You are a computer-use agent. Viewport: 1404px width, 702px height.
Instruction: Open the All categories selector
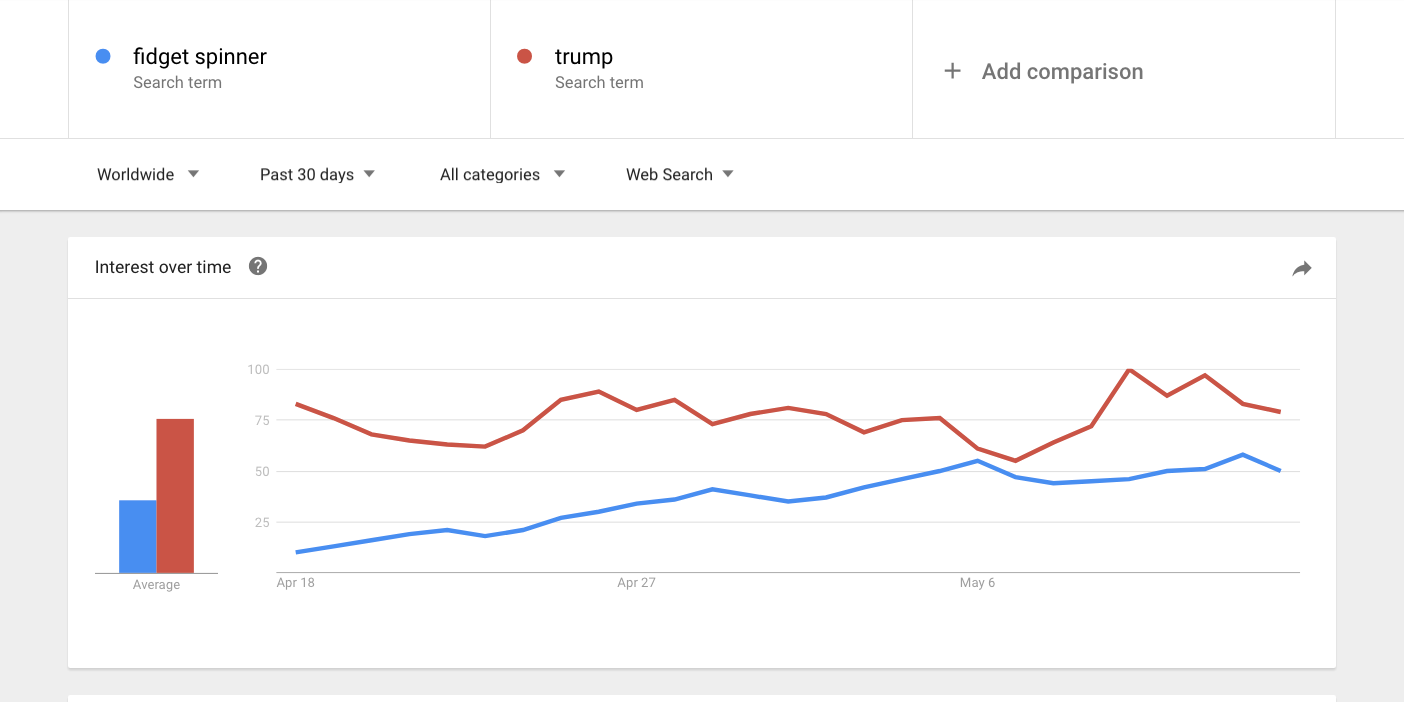[x=491, y=174]
